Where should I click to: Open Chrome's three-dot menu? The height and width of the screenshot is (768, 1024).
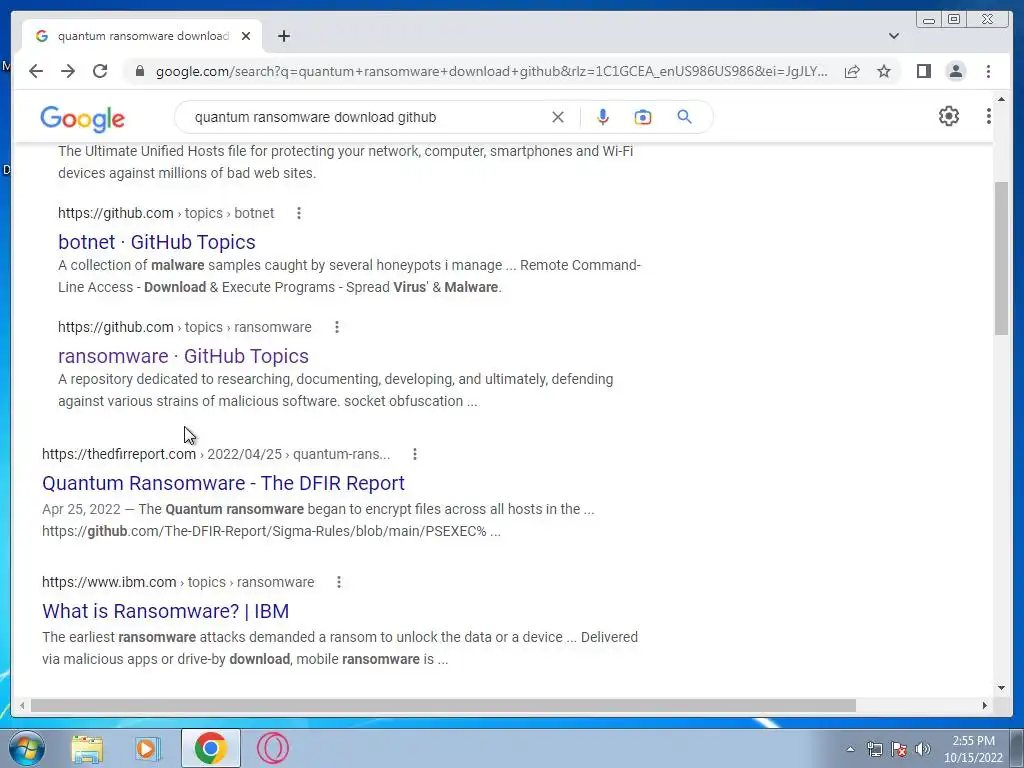click(989, 71)
